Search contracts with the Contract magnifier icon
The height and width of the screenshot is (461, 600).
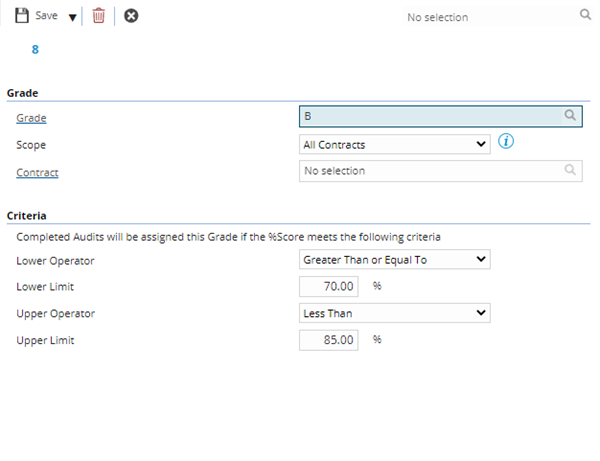[570, 171]
